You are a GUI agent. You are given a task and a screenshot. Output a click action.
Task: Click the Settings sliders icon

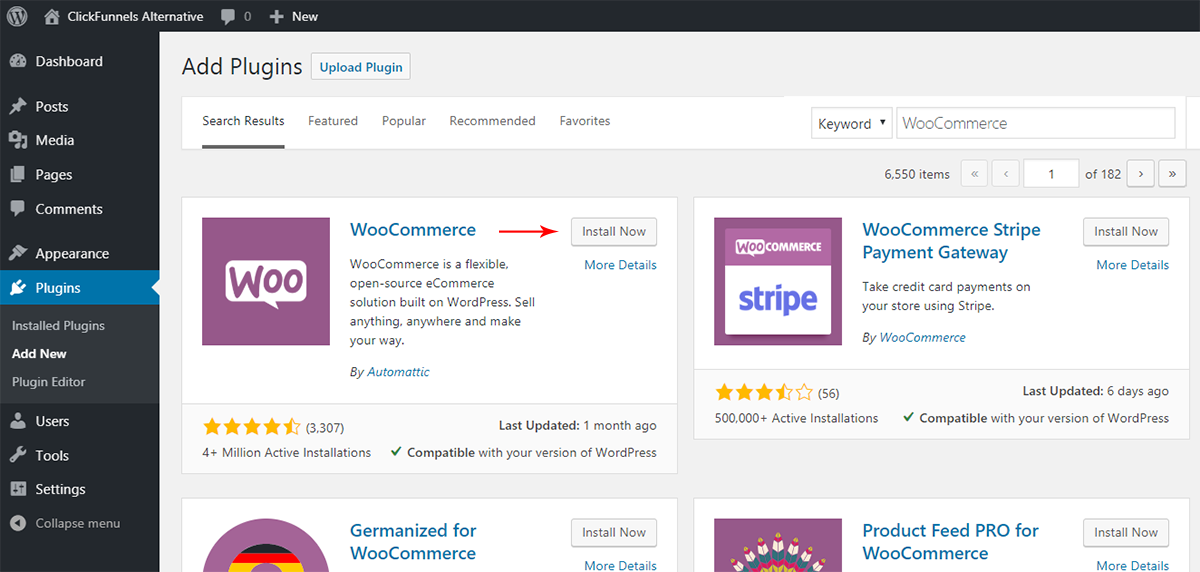tap(18, 489)
